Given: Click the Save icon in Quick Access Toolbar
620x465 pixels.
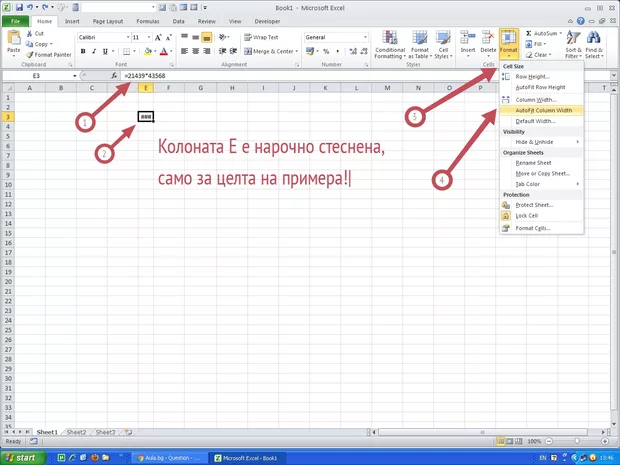Looking at the screenshot, I should [19, 8].
